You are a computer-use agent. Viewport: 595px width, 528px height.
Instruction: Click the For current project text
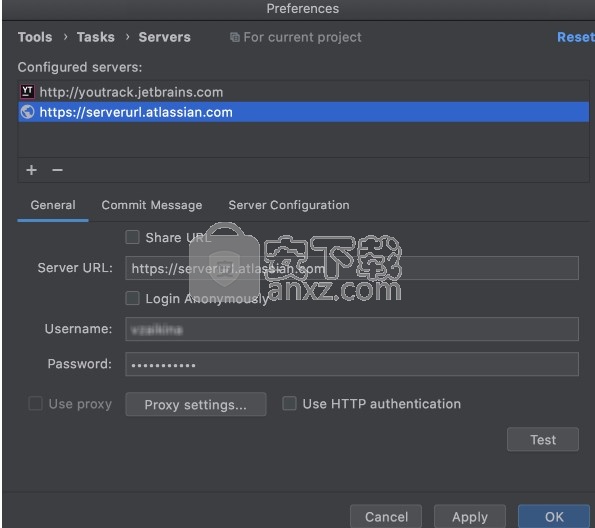[x=302, y=37]
